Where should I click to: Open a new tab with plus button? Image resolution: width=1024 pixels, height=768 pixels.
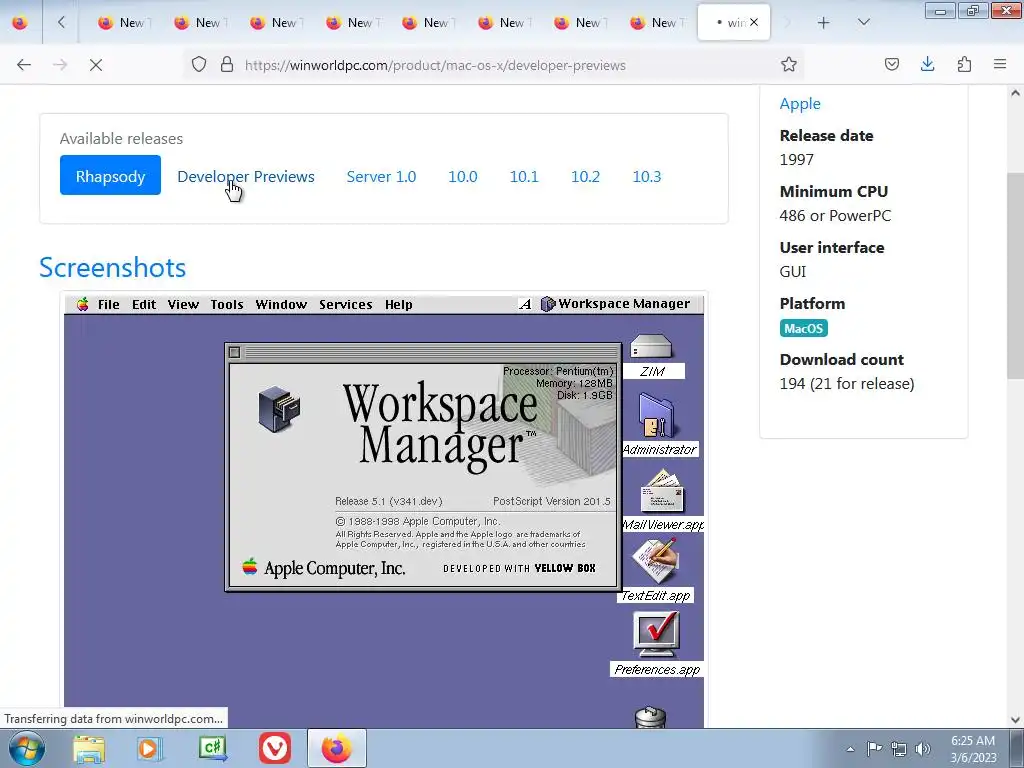click(x=824, y=22)
